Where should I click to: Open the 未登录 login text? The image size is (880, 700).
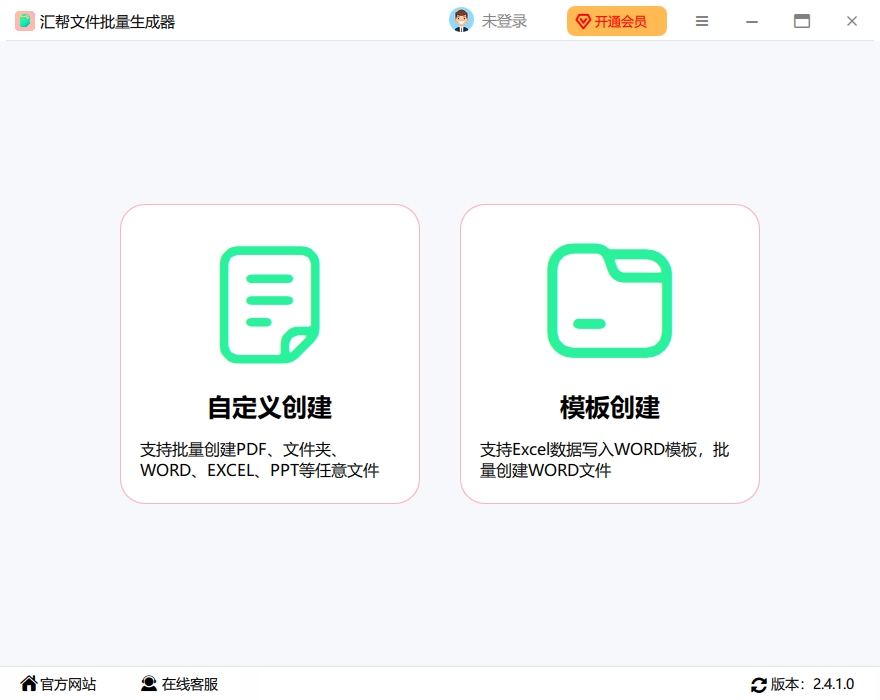(x=504, y=21)
